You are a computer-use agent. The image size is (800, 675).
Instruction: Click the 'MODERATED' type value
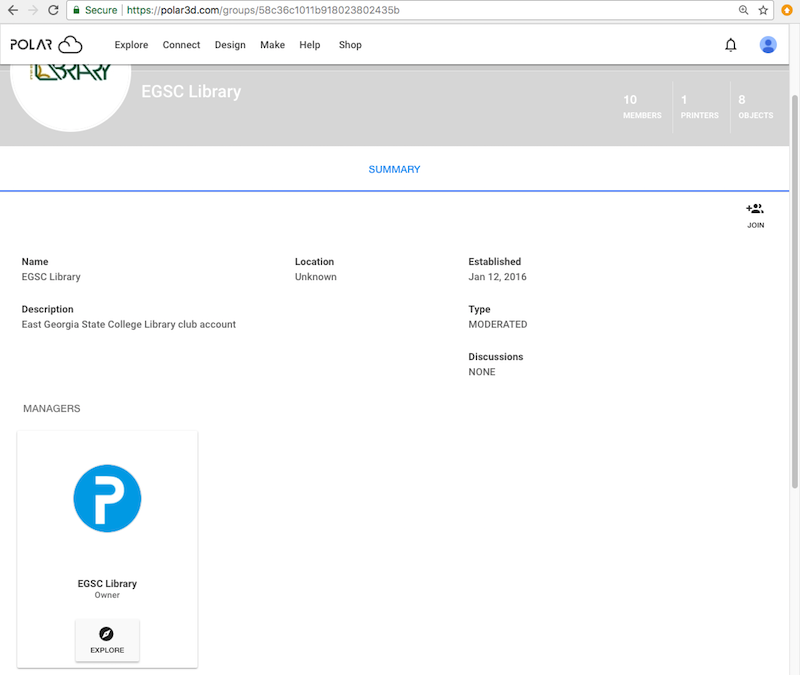tap(497, 324)
